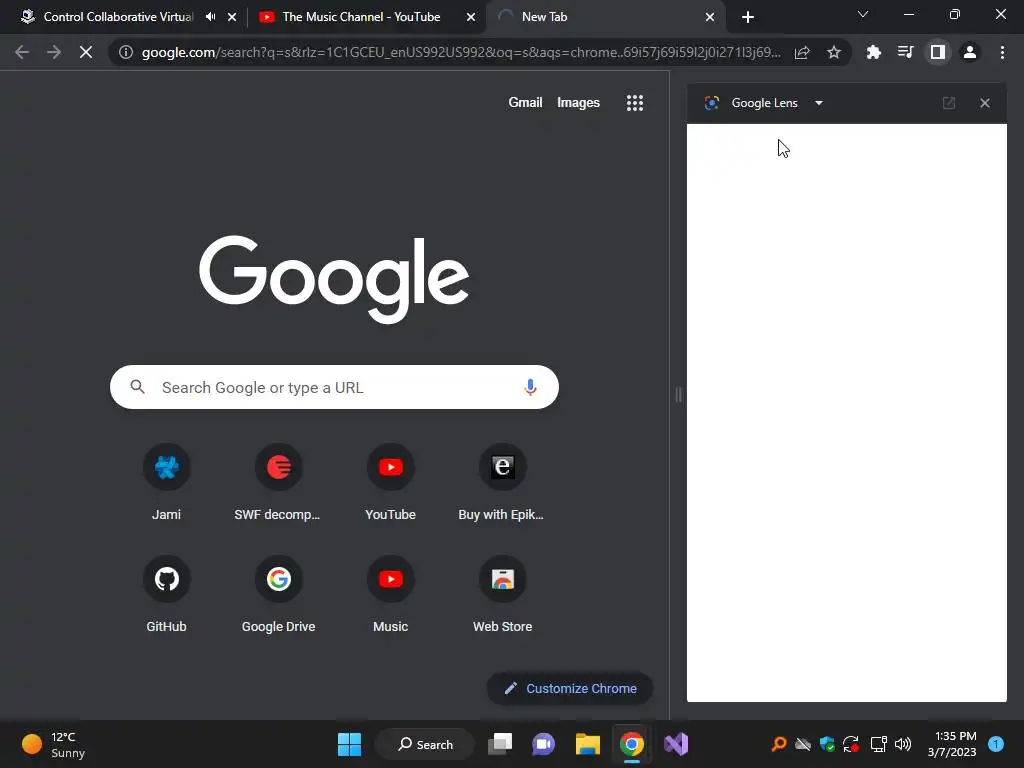Click Windows Security tray icon
Viewport: 1024px width, 768px height.
click(827, 744)
